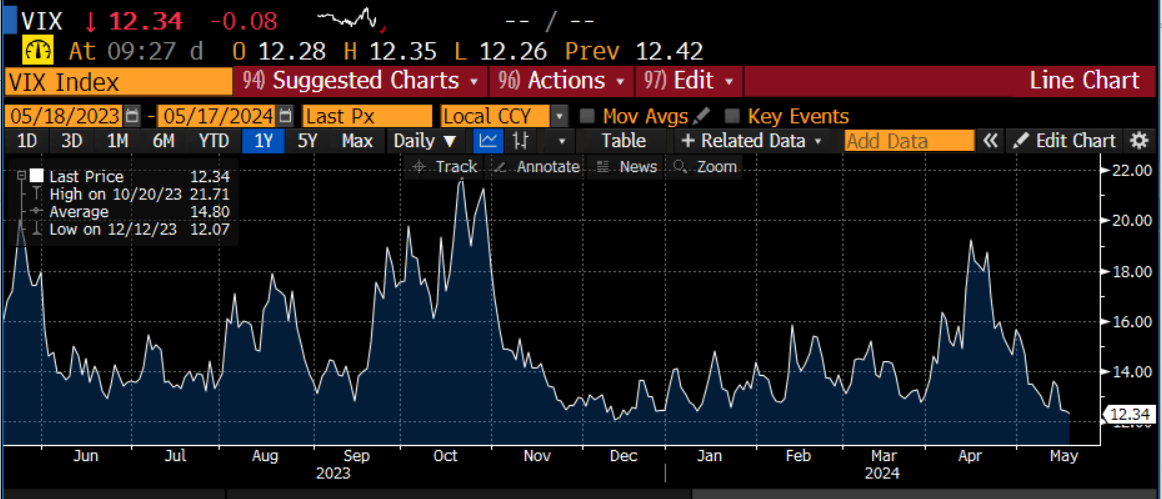This screenshot has height=499, width=1162.
Task: Select the Max time range
Action: (357, 141)
